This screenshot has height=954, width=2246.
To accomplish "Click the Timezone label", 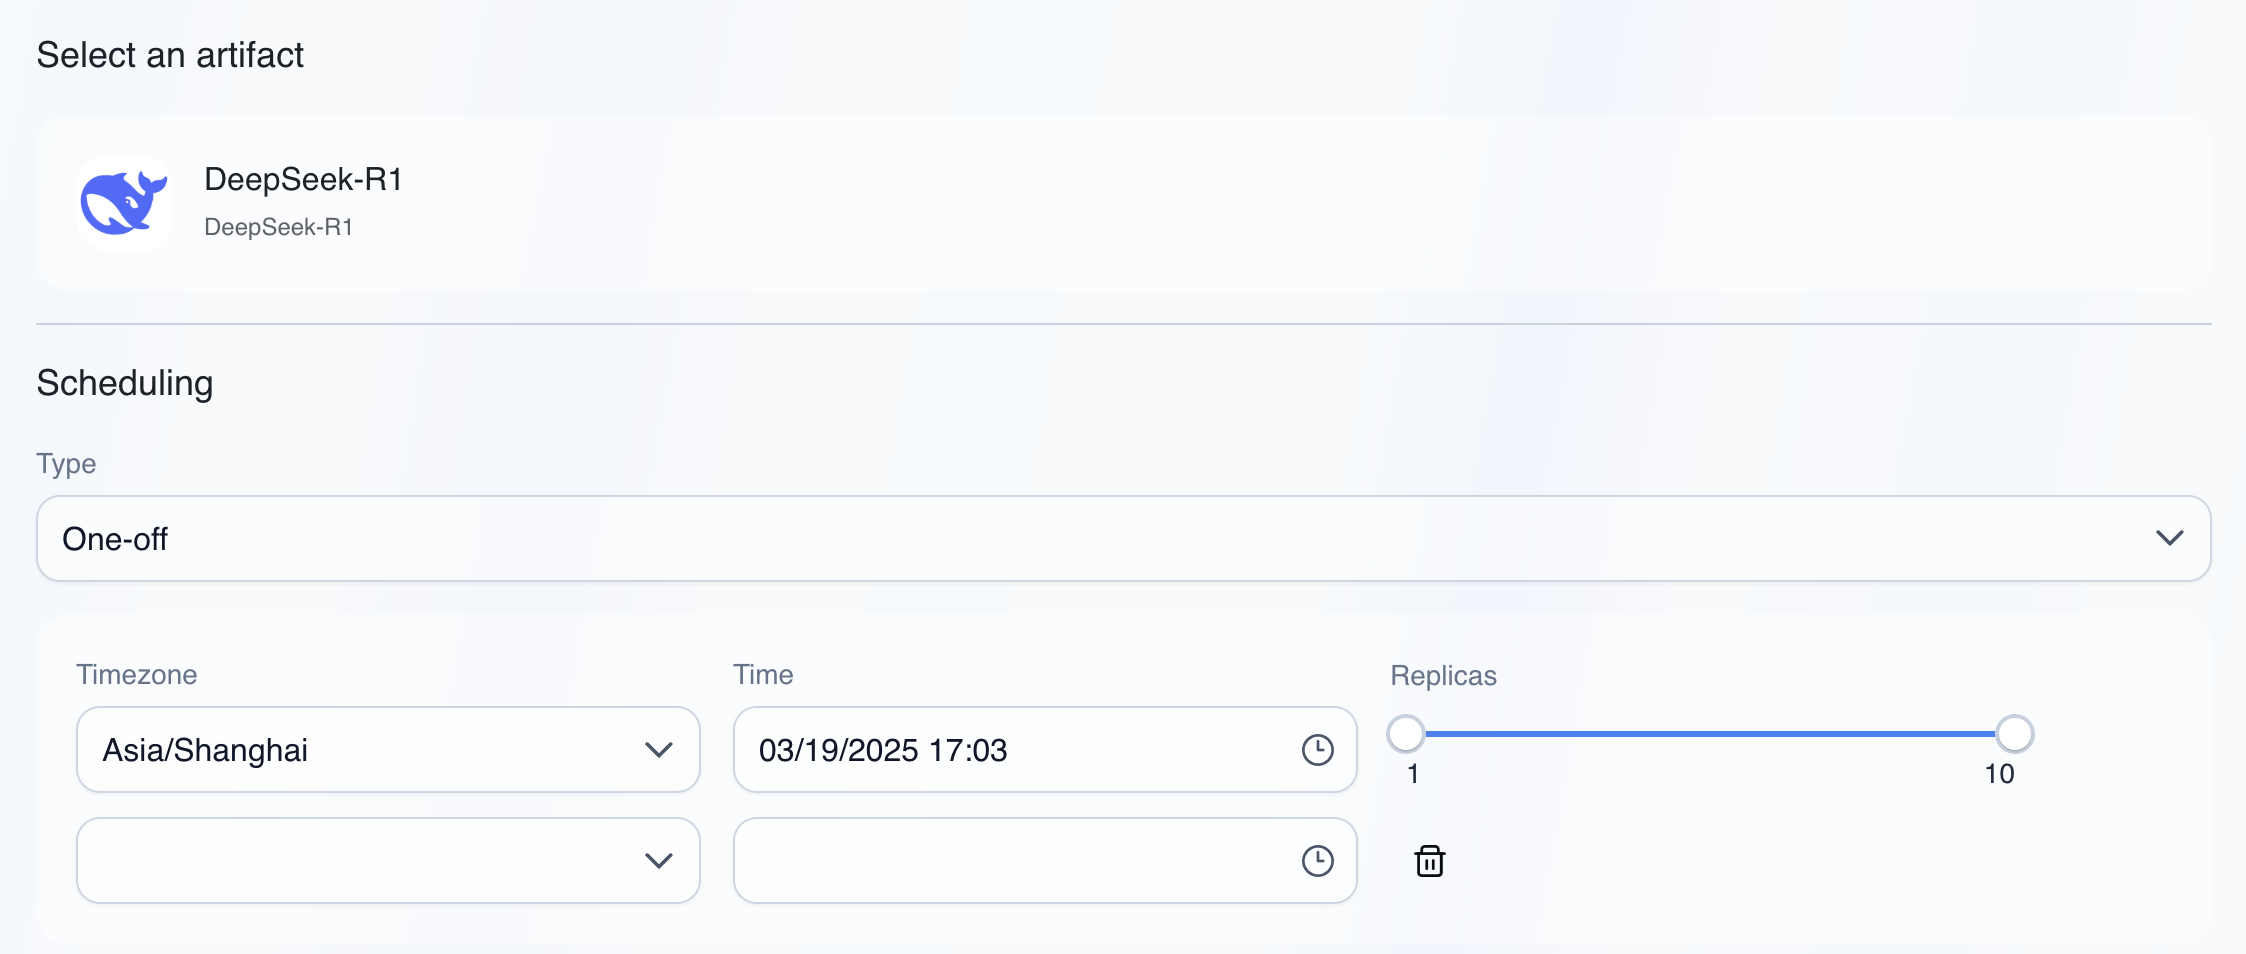I will point(137,675).
